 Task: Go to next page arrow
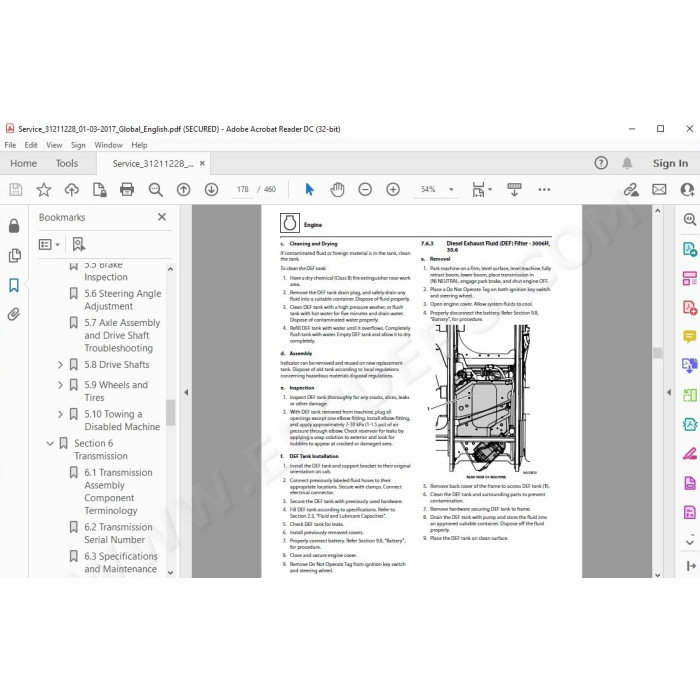point(211,190)
